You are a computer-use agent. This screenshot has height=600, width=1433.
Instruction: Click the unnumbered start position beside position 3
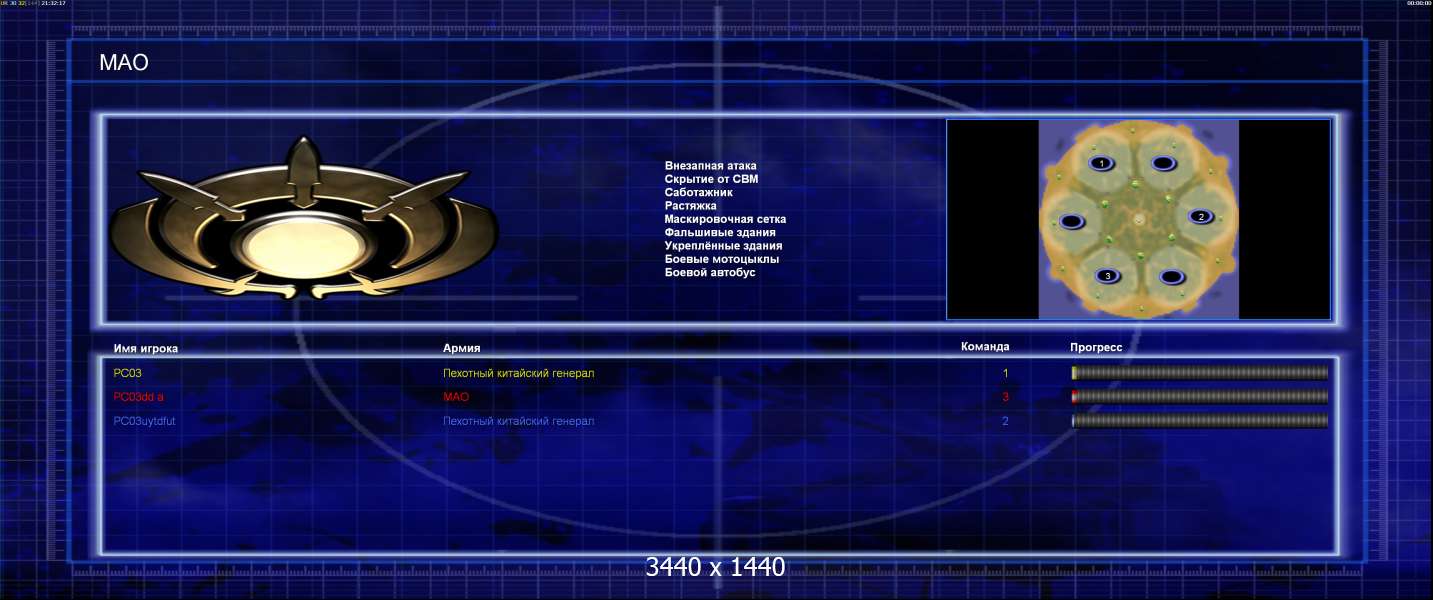click(1171, 276)
